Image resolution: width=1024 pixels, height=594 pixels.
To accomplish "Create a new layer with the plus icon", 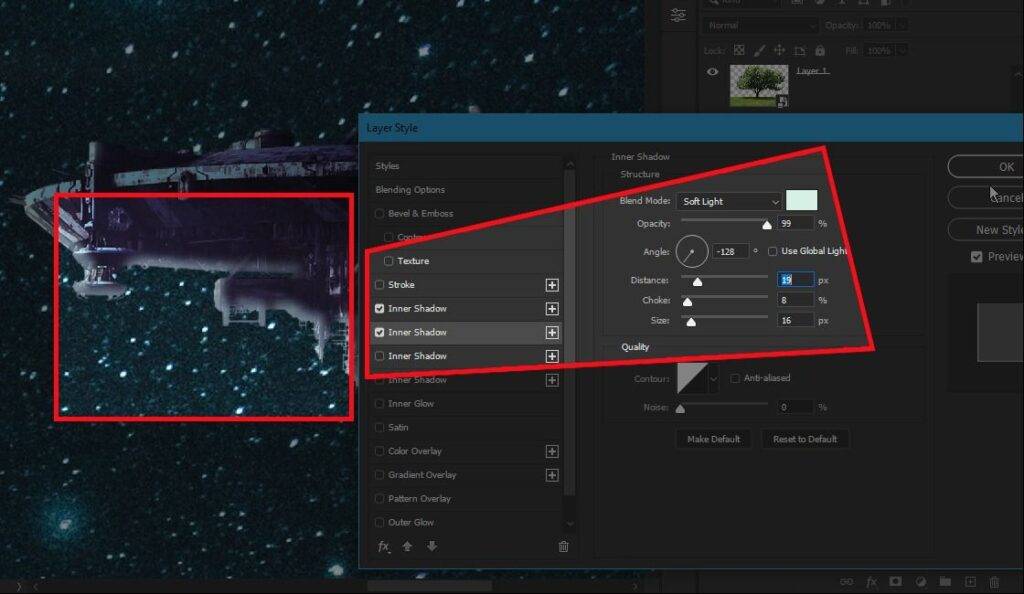I will pos(970,582).
